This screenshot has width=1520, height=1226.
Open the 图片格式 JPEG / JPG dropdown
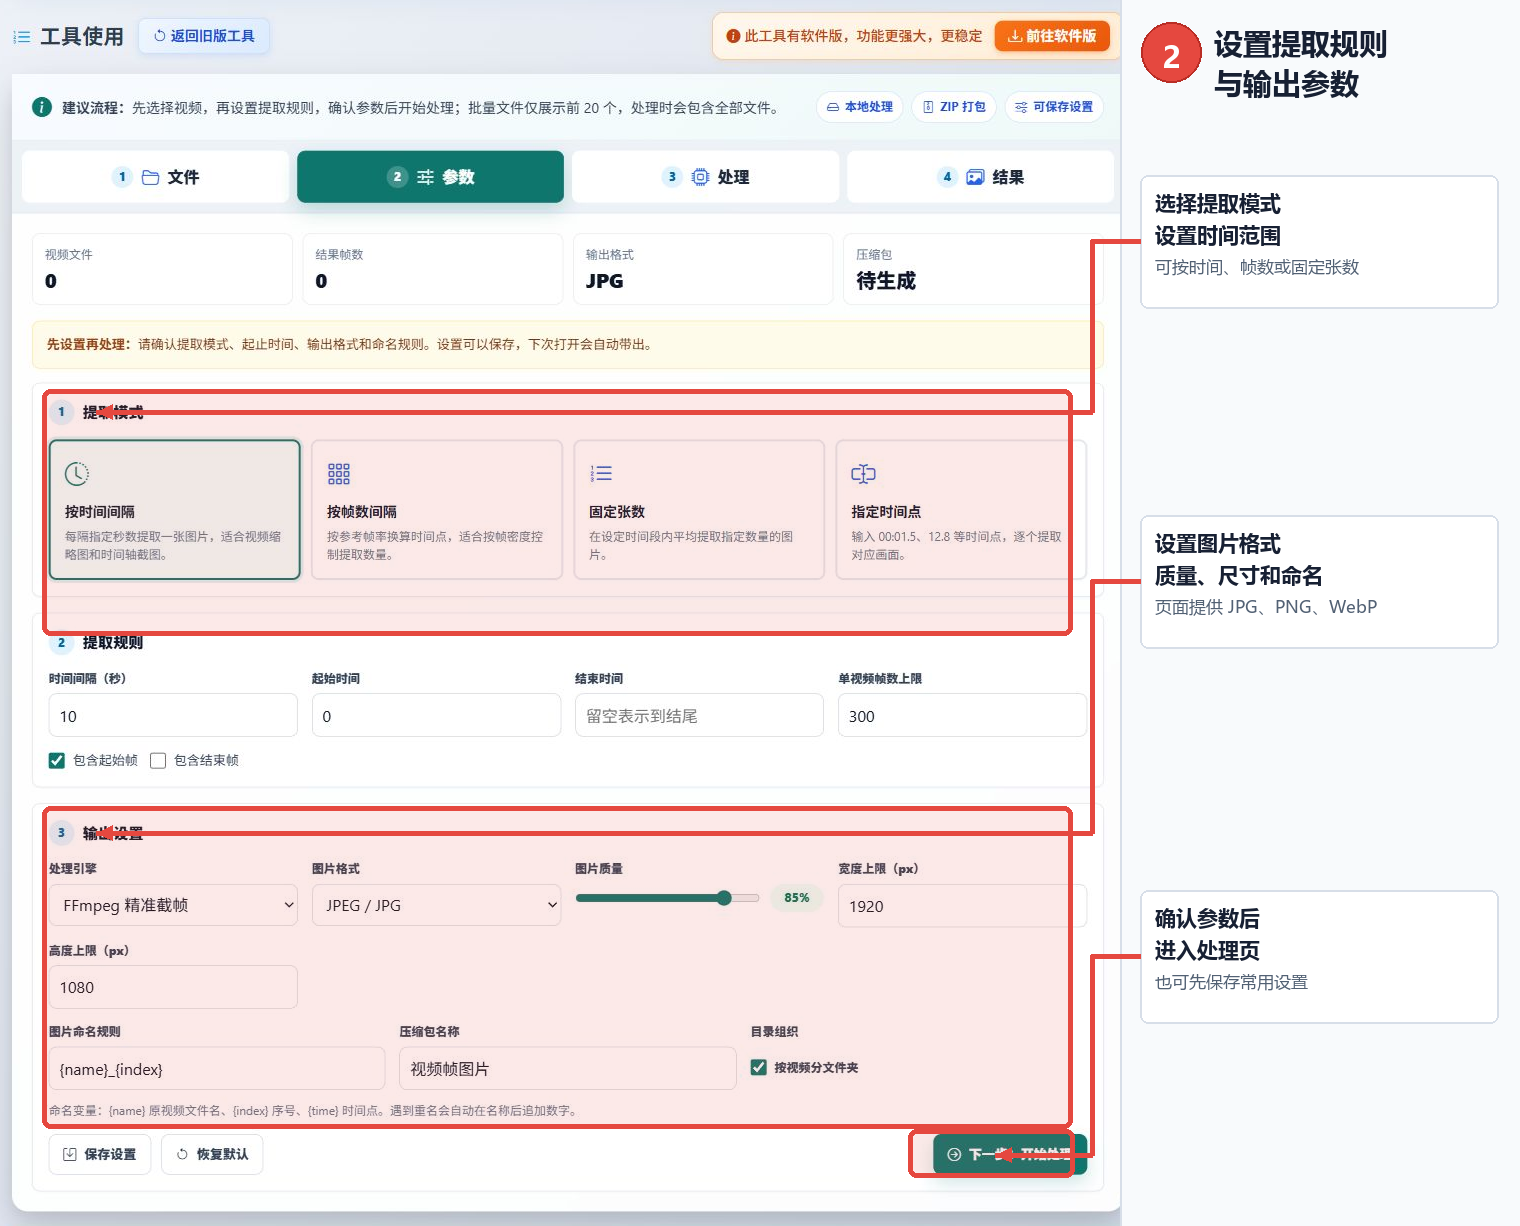pos(436,905)
